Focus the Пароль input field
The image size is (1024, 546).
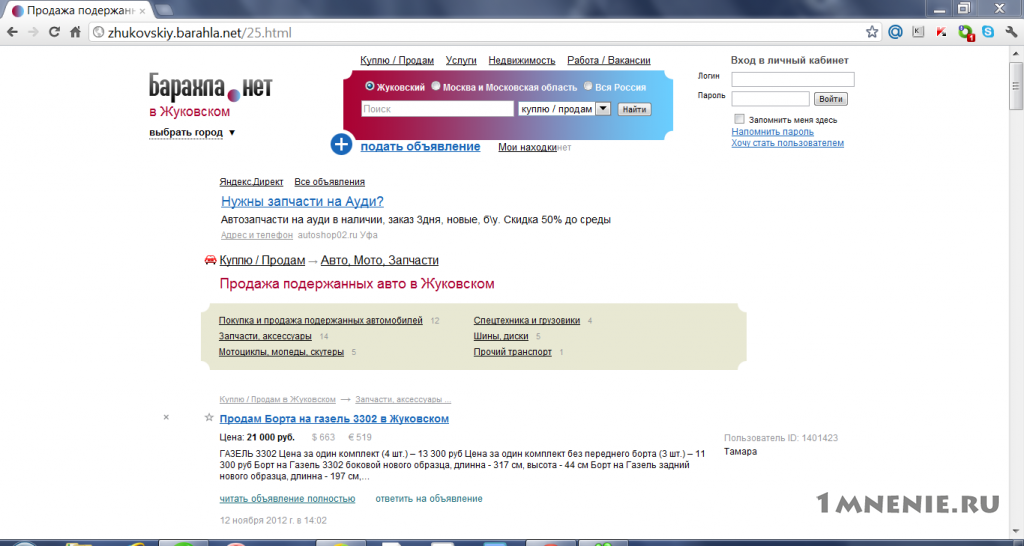[x=771, y=99]
